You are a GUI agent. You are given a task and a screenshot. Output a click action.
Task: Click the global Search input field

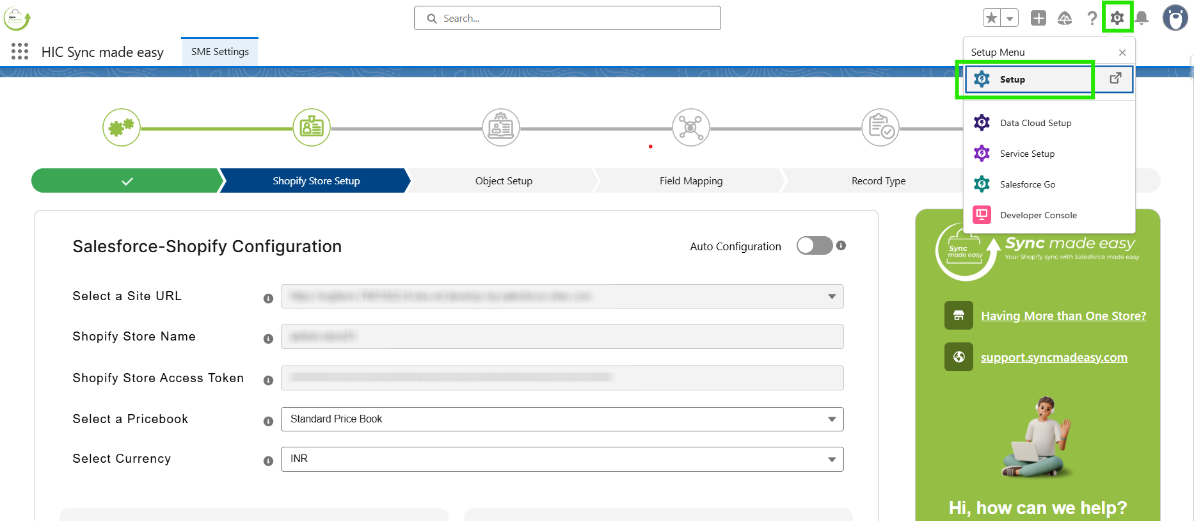pos(568,18)
